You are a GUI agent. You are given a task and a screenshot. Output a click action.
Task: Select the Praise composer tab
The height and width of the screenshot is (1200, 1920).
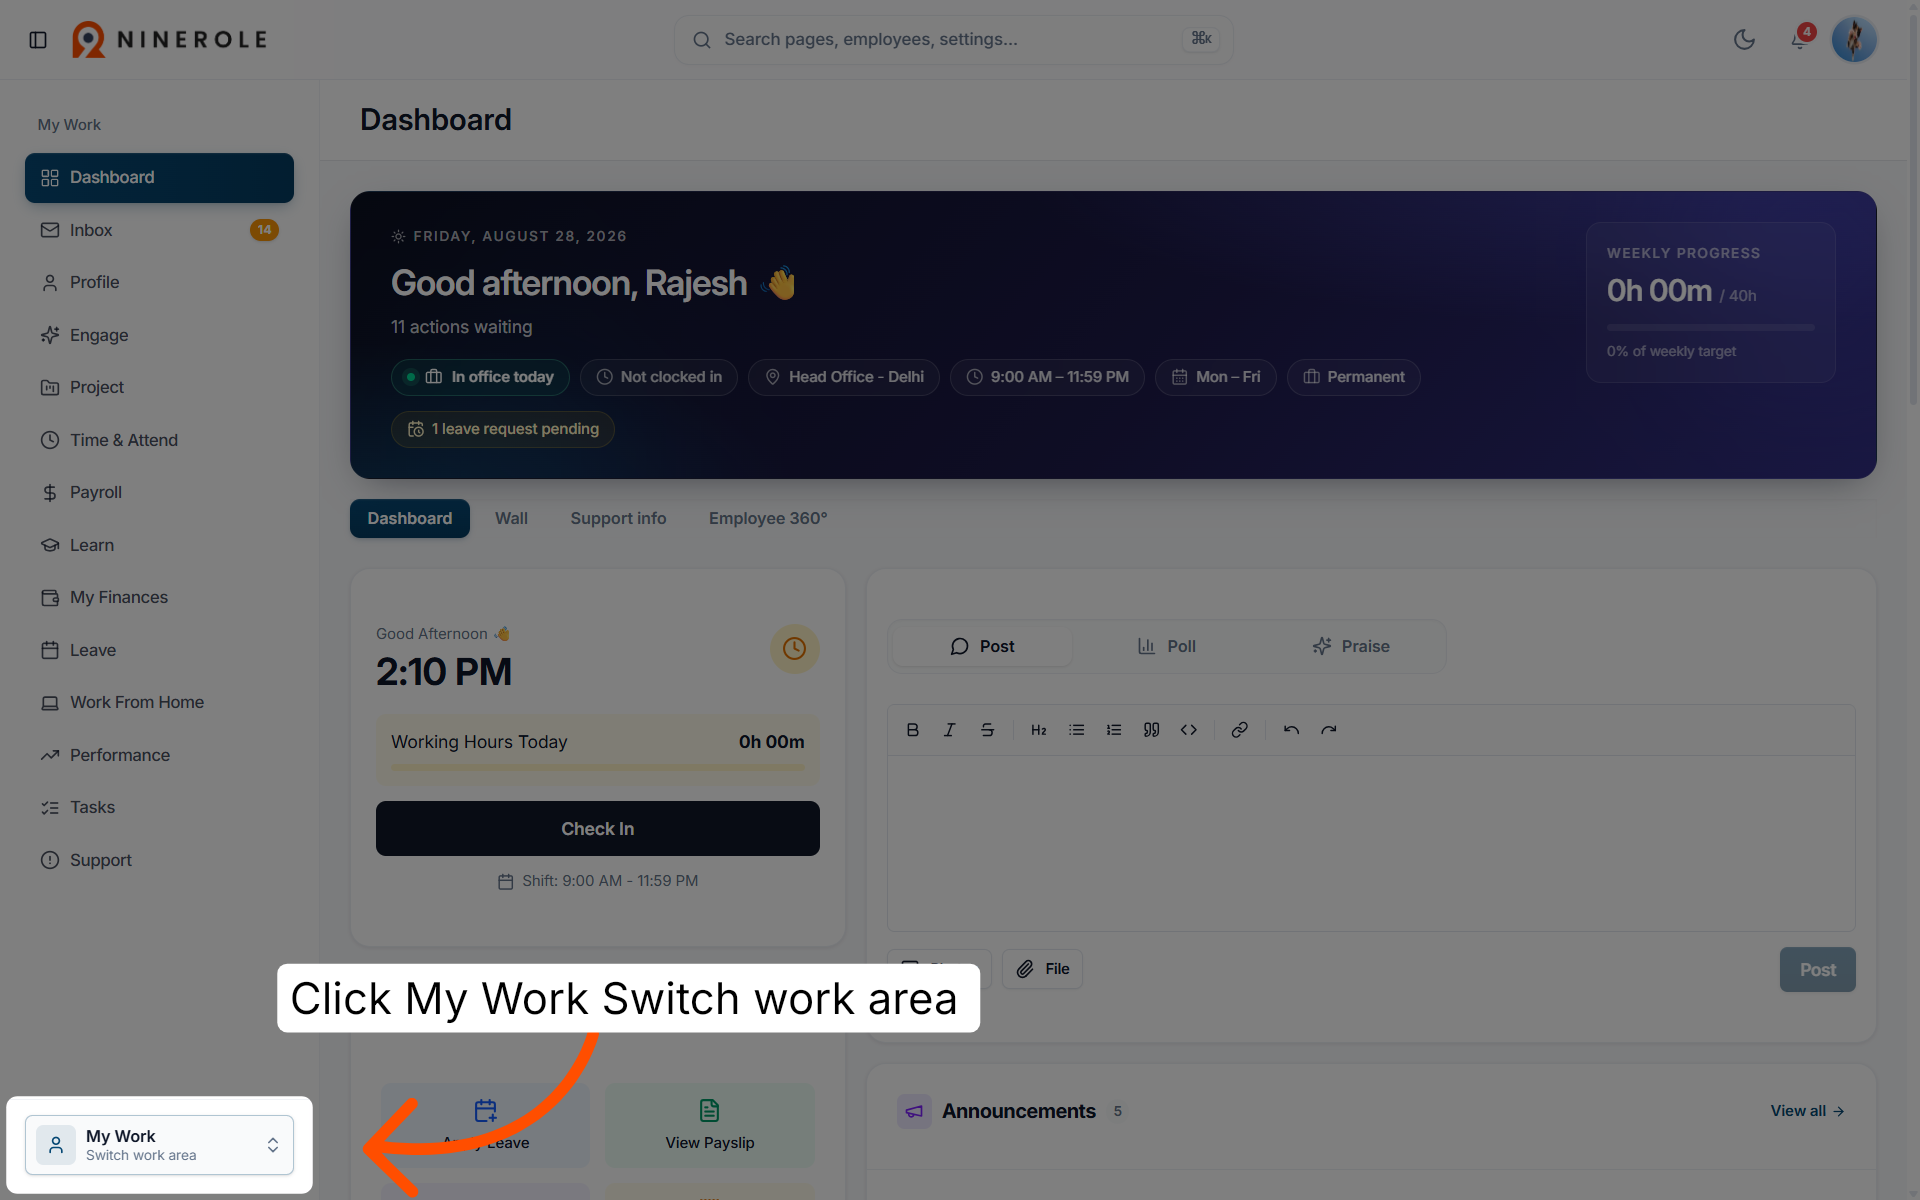[1351, 646]
